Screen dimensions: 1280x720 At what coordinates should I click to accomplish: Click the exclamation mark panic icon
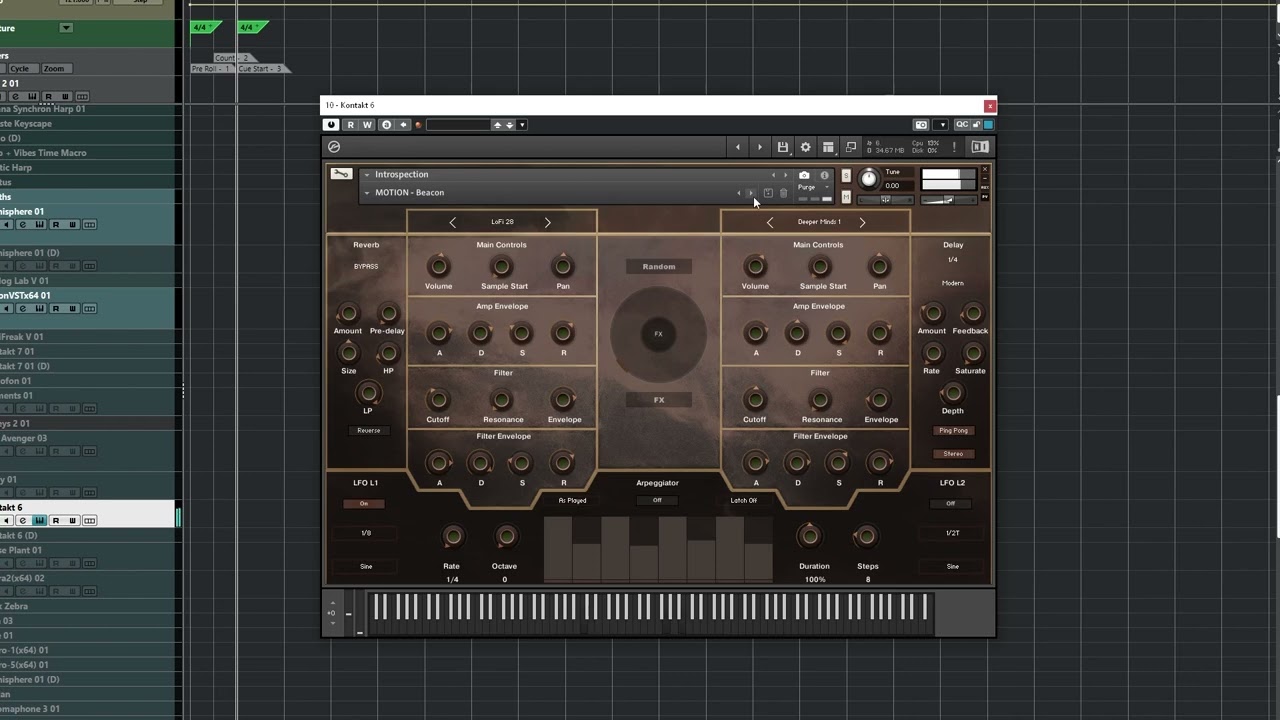[x=954, y=147]
